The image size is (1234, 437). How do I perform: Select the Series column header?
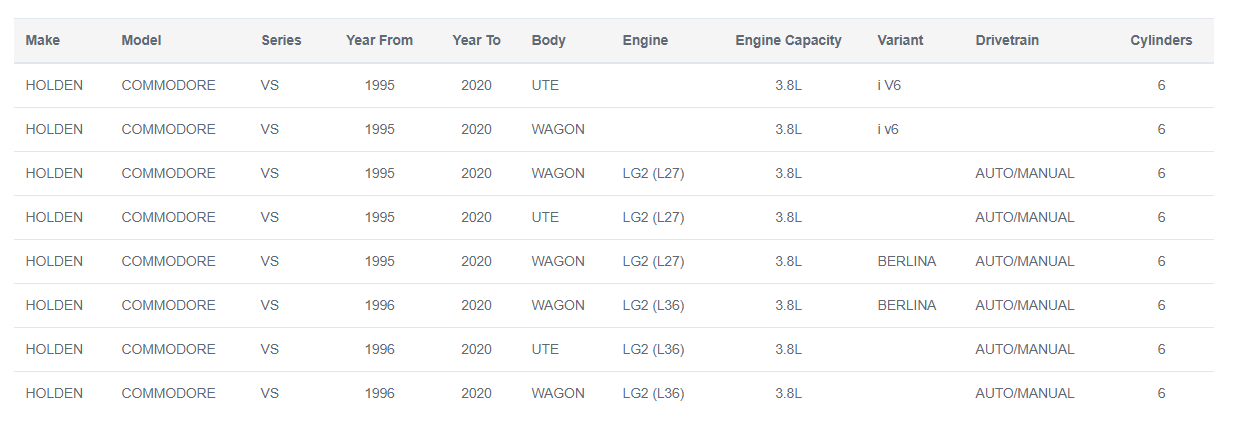[x=281, y=41]
